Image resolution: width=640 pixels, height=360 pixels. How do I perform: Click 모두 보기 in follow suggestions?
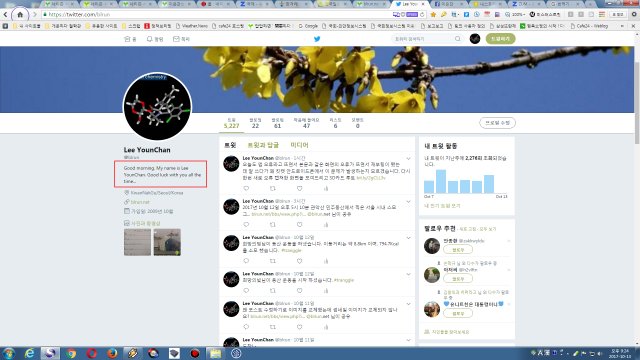(487, 229)
